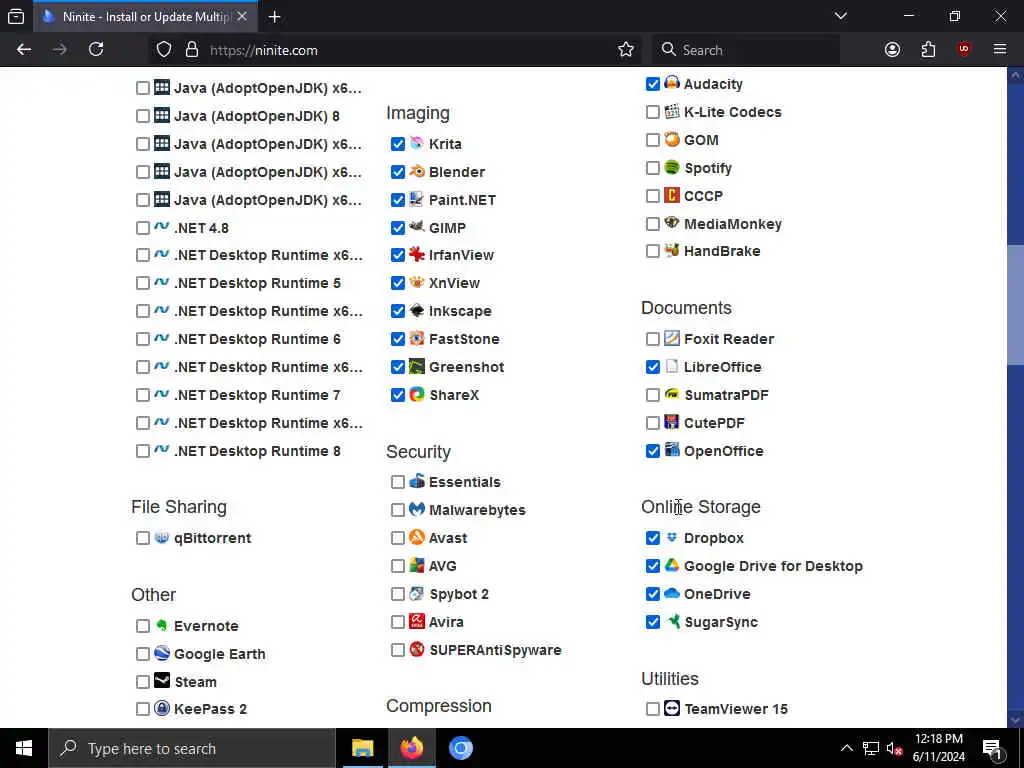Click the ShareX app icon
1024x768 pixels.
pyautogui.click(x=417, y=394)
